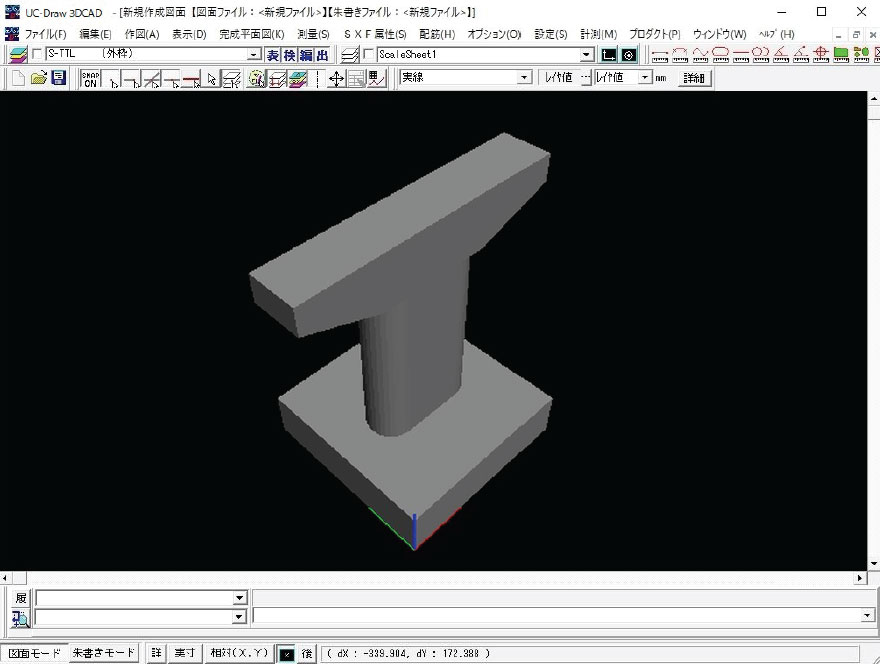Image resolution: width=880 pixels, height=664 pixels.
Task: Click the vertical scrollbar down arrow
Action: tap(874, 564)
